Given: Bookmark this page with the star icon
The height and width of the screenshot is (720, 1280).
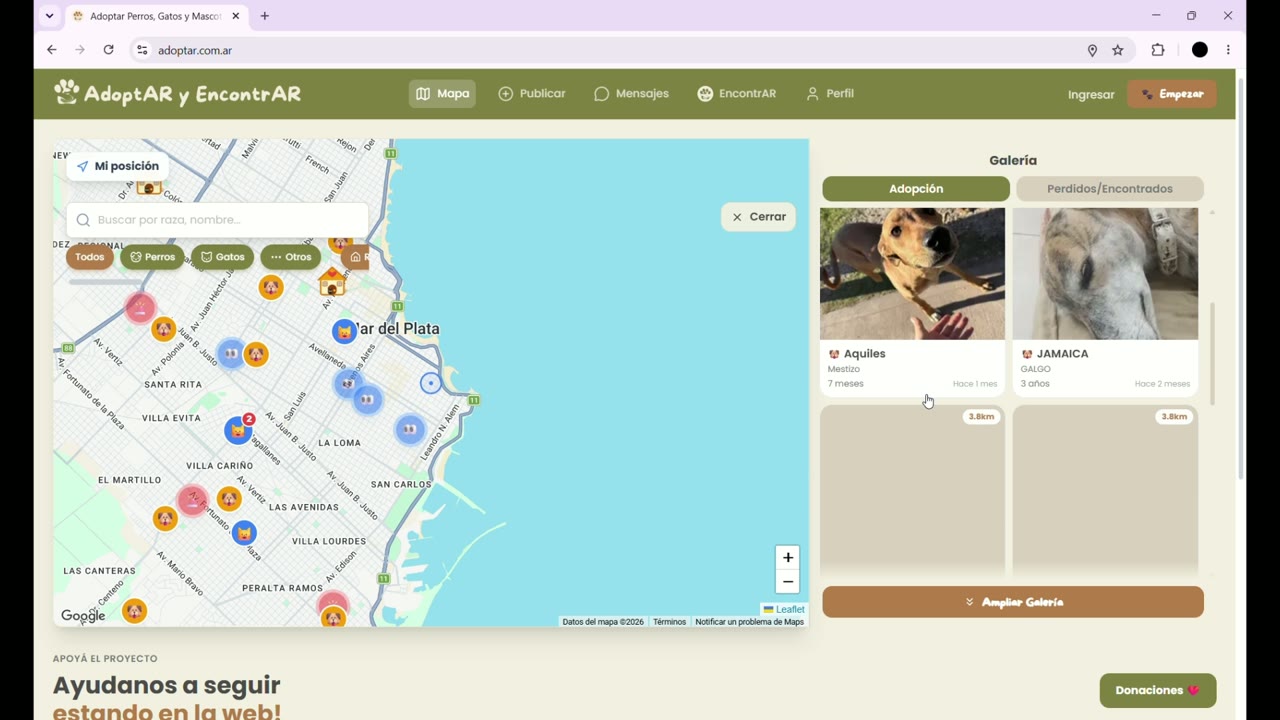Looking at the screenshot, I should tap(1118, 50).
